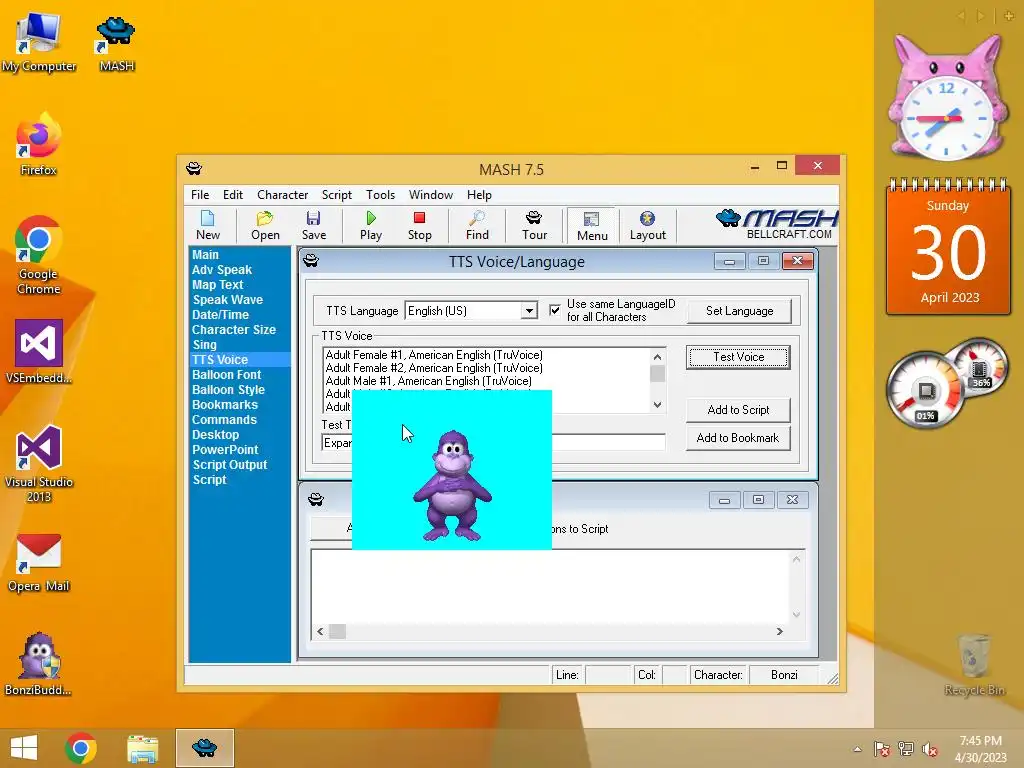Screen dimensions: 1024x768
Task: Click the Action Center flag icon
Action: [x=881, y=749]
